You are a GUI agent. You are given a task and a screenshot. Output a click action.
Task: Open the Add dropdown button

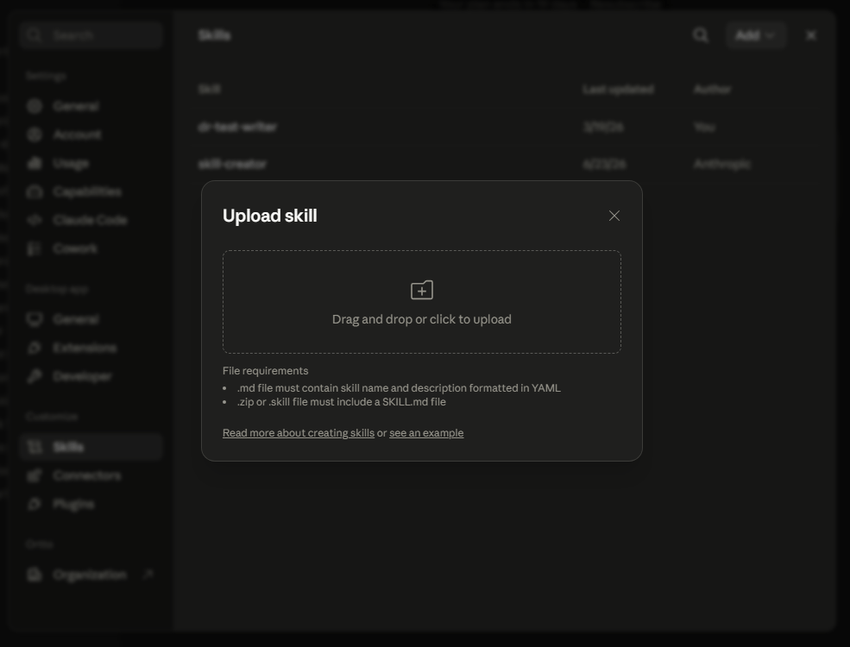point(756,35)
